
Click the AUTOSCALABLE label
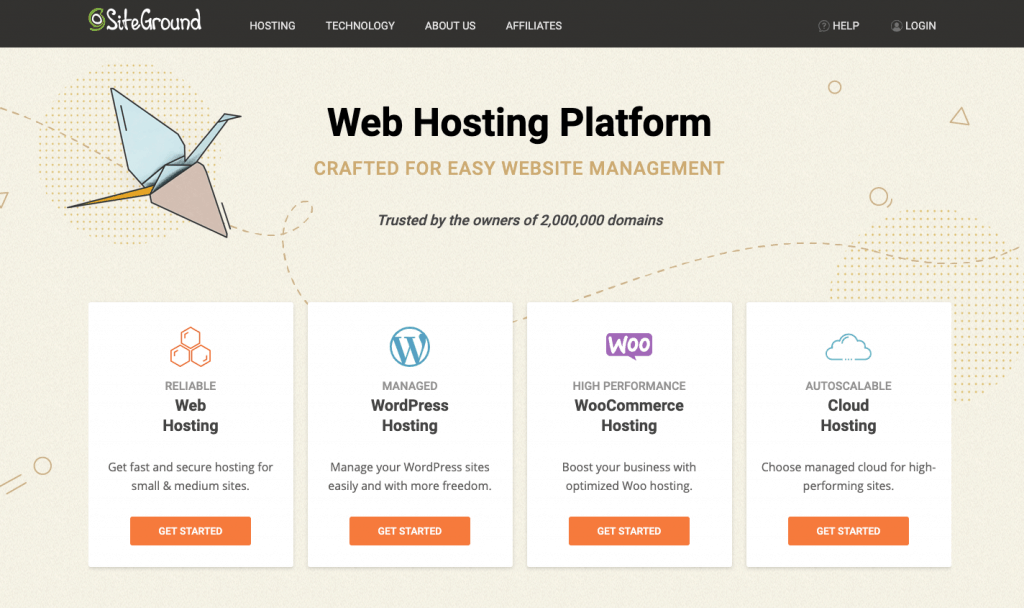pos(848,386)
